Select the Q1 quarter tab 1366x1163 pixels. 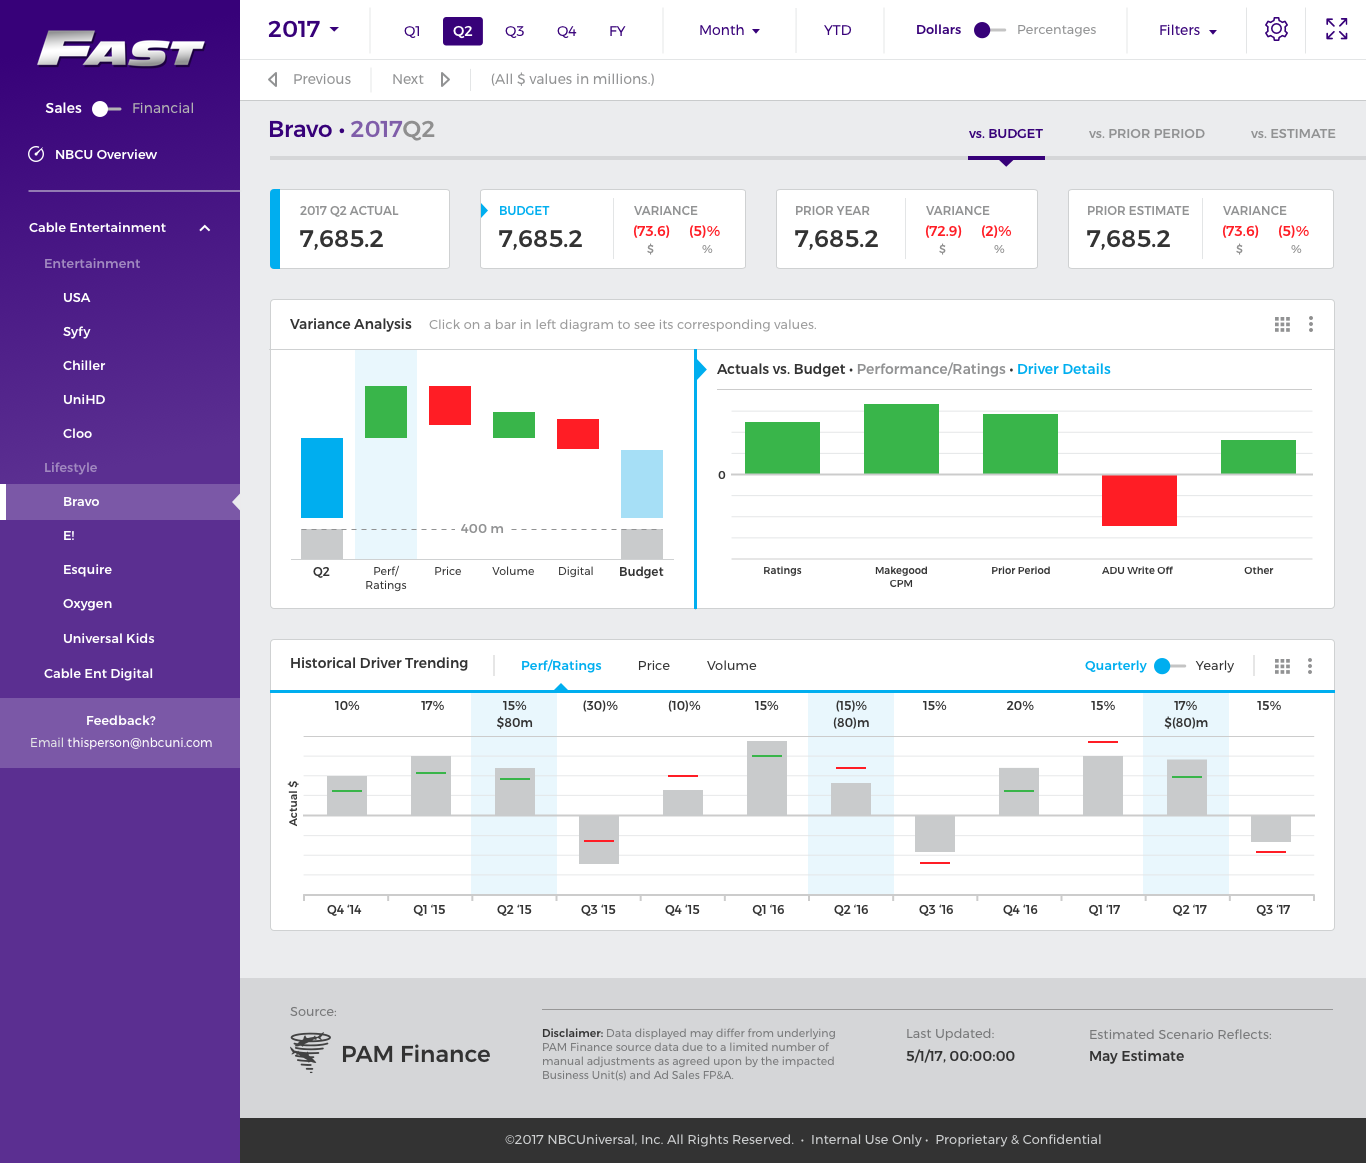click(412, 31)
